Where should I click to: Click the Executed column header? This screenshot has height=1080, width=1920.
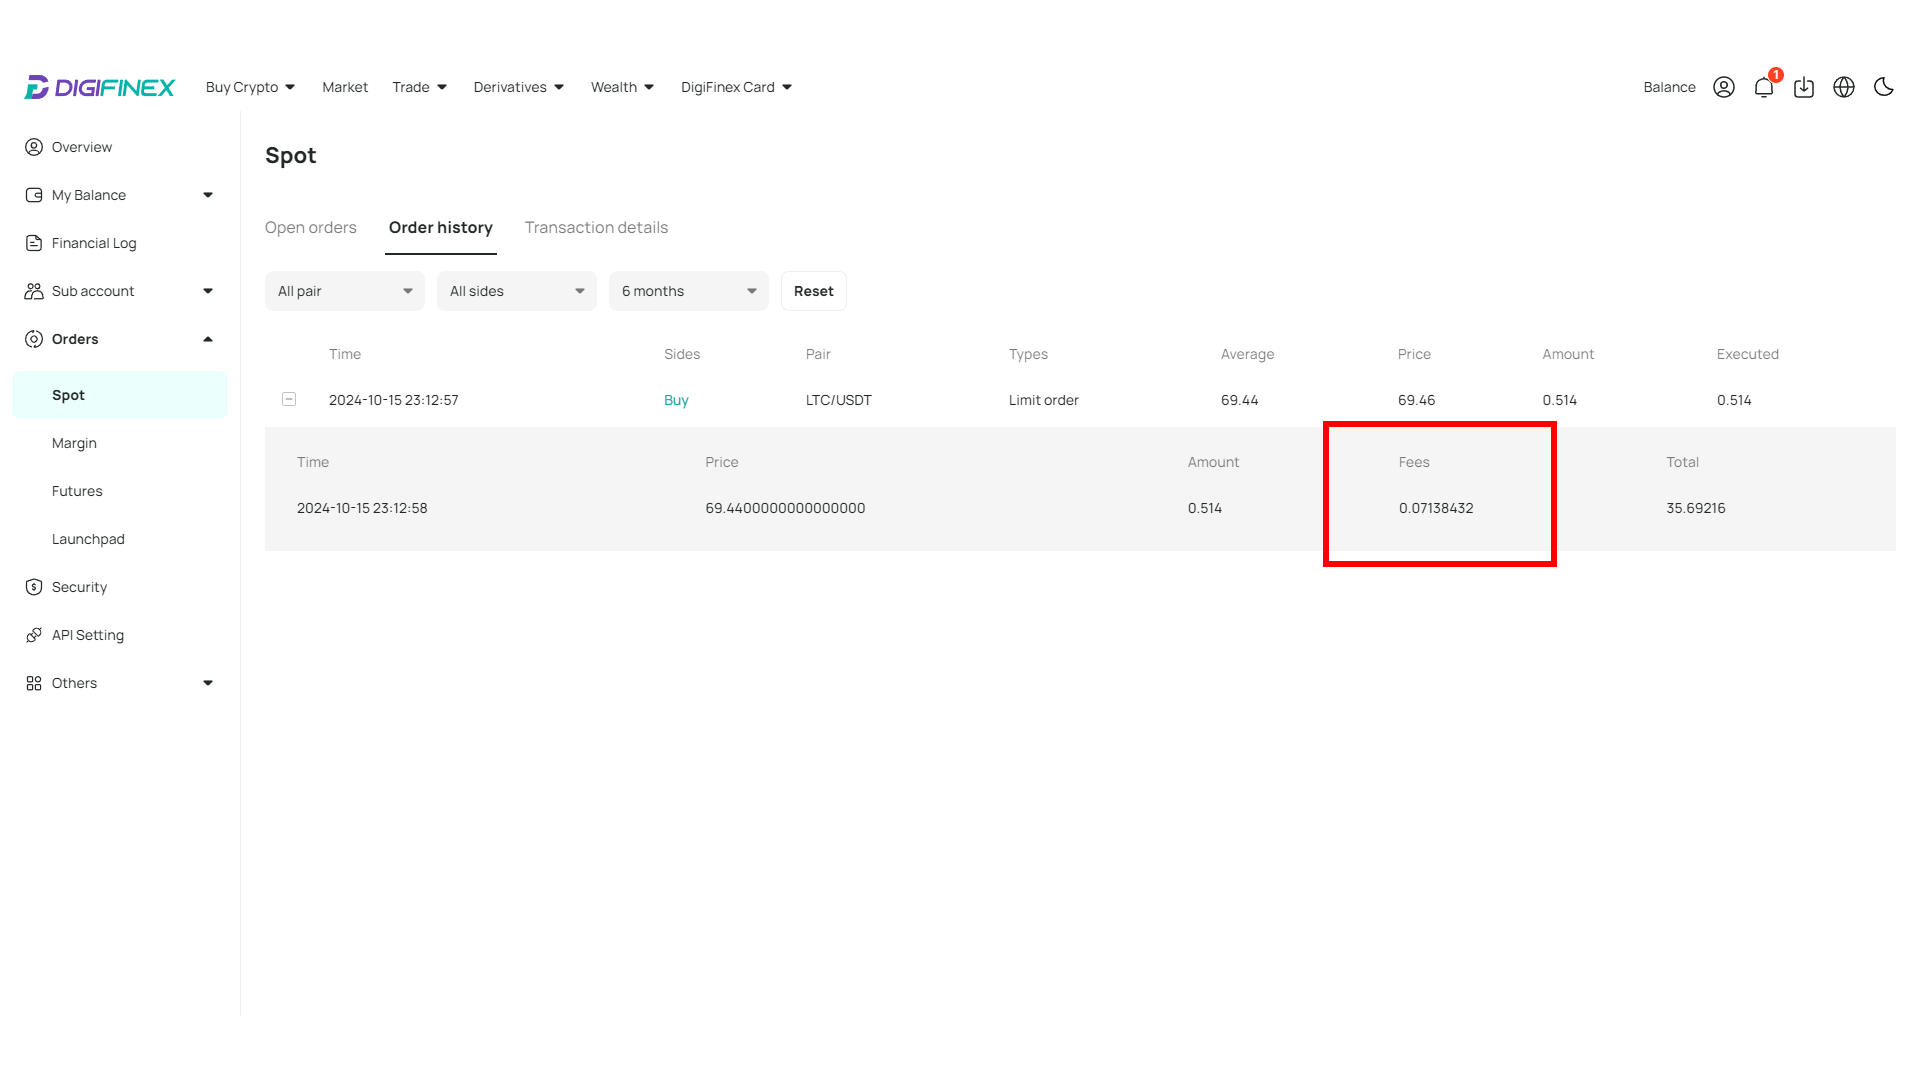click(x=1748, y=354)
